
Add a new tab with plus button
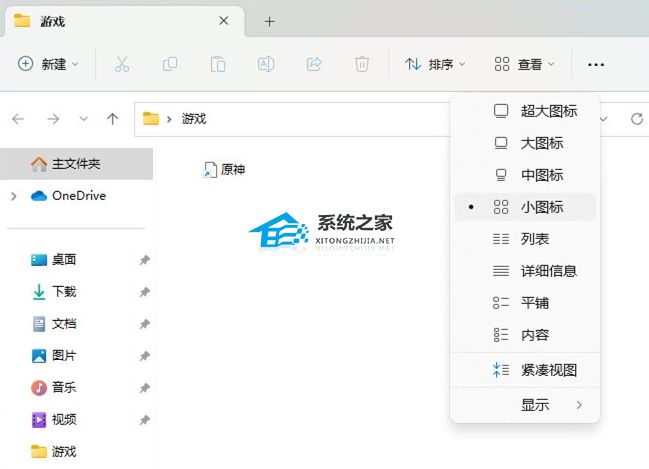tap(269, 21)
